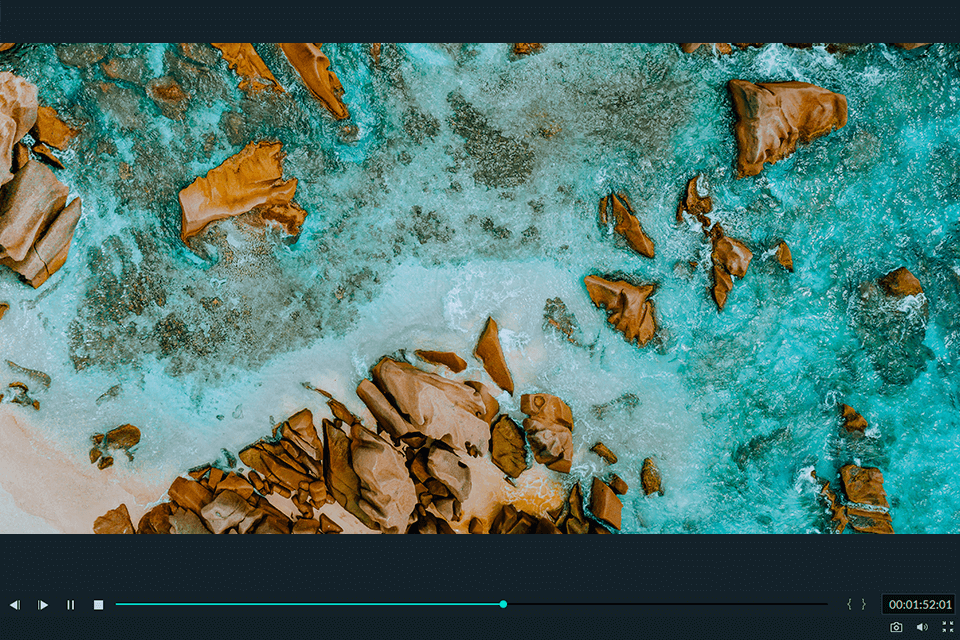Mute audio using the speaker icon
This screenshot has height=640, width=960.
click(x=922, y=627)
